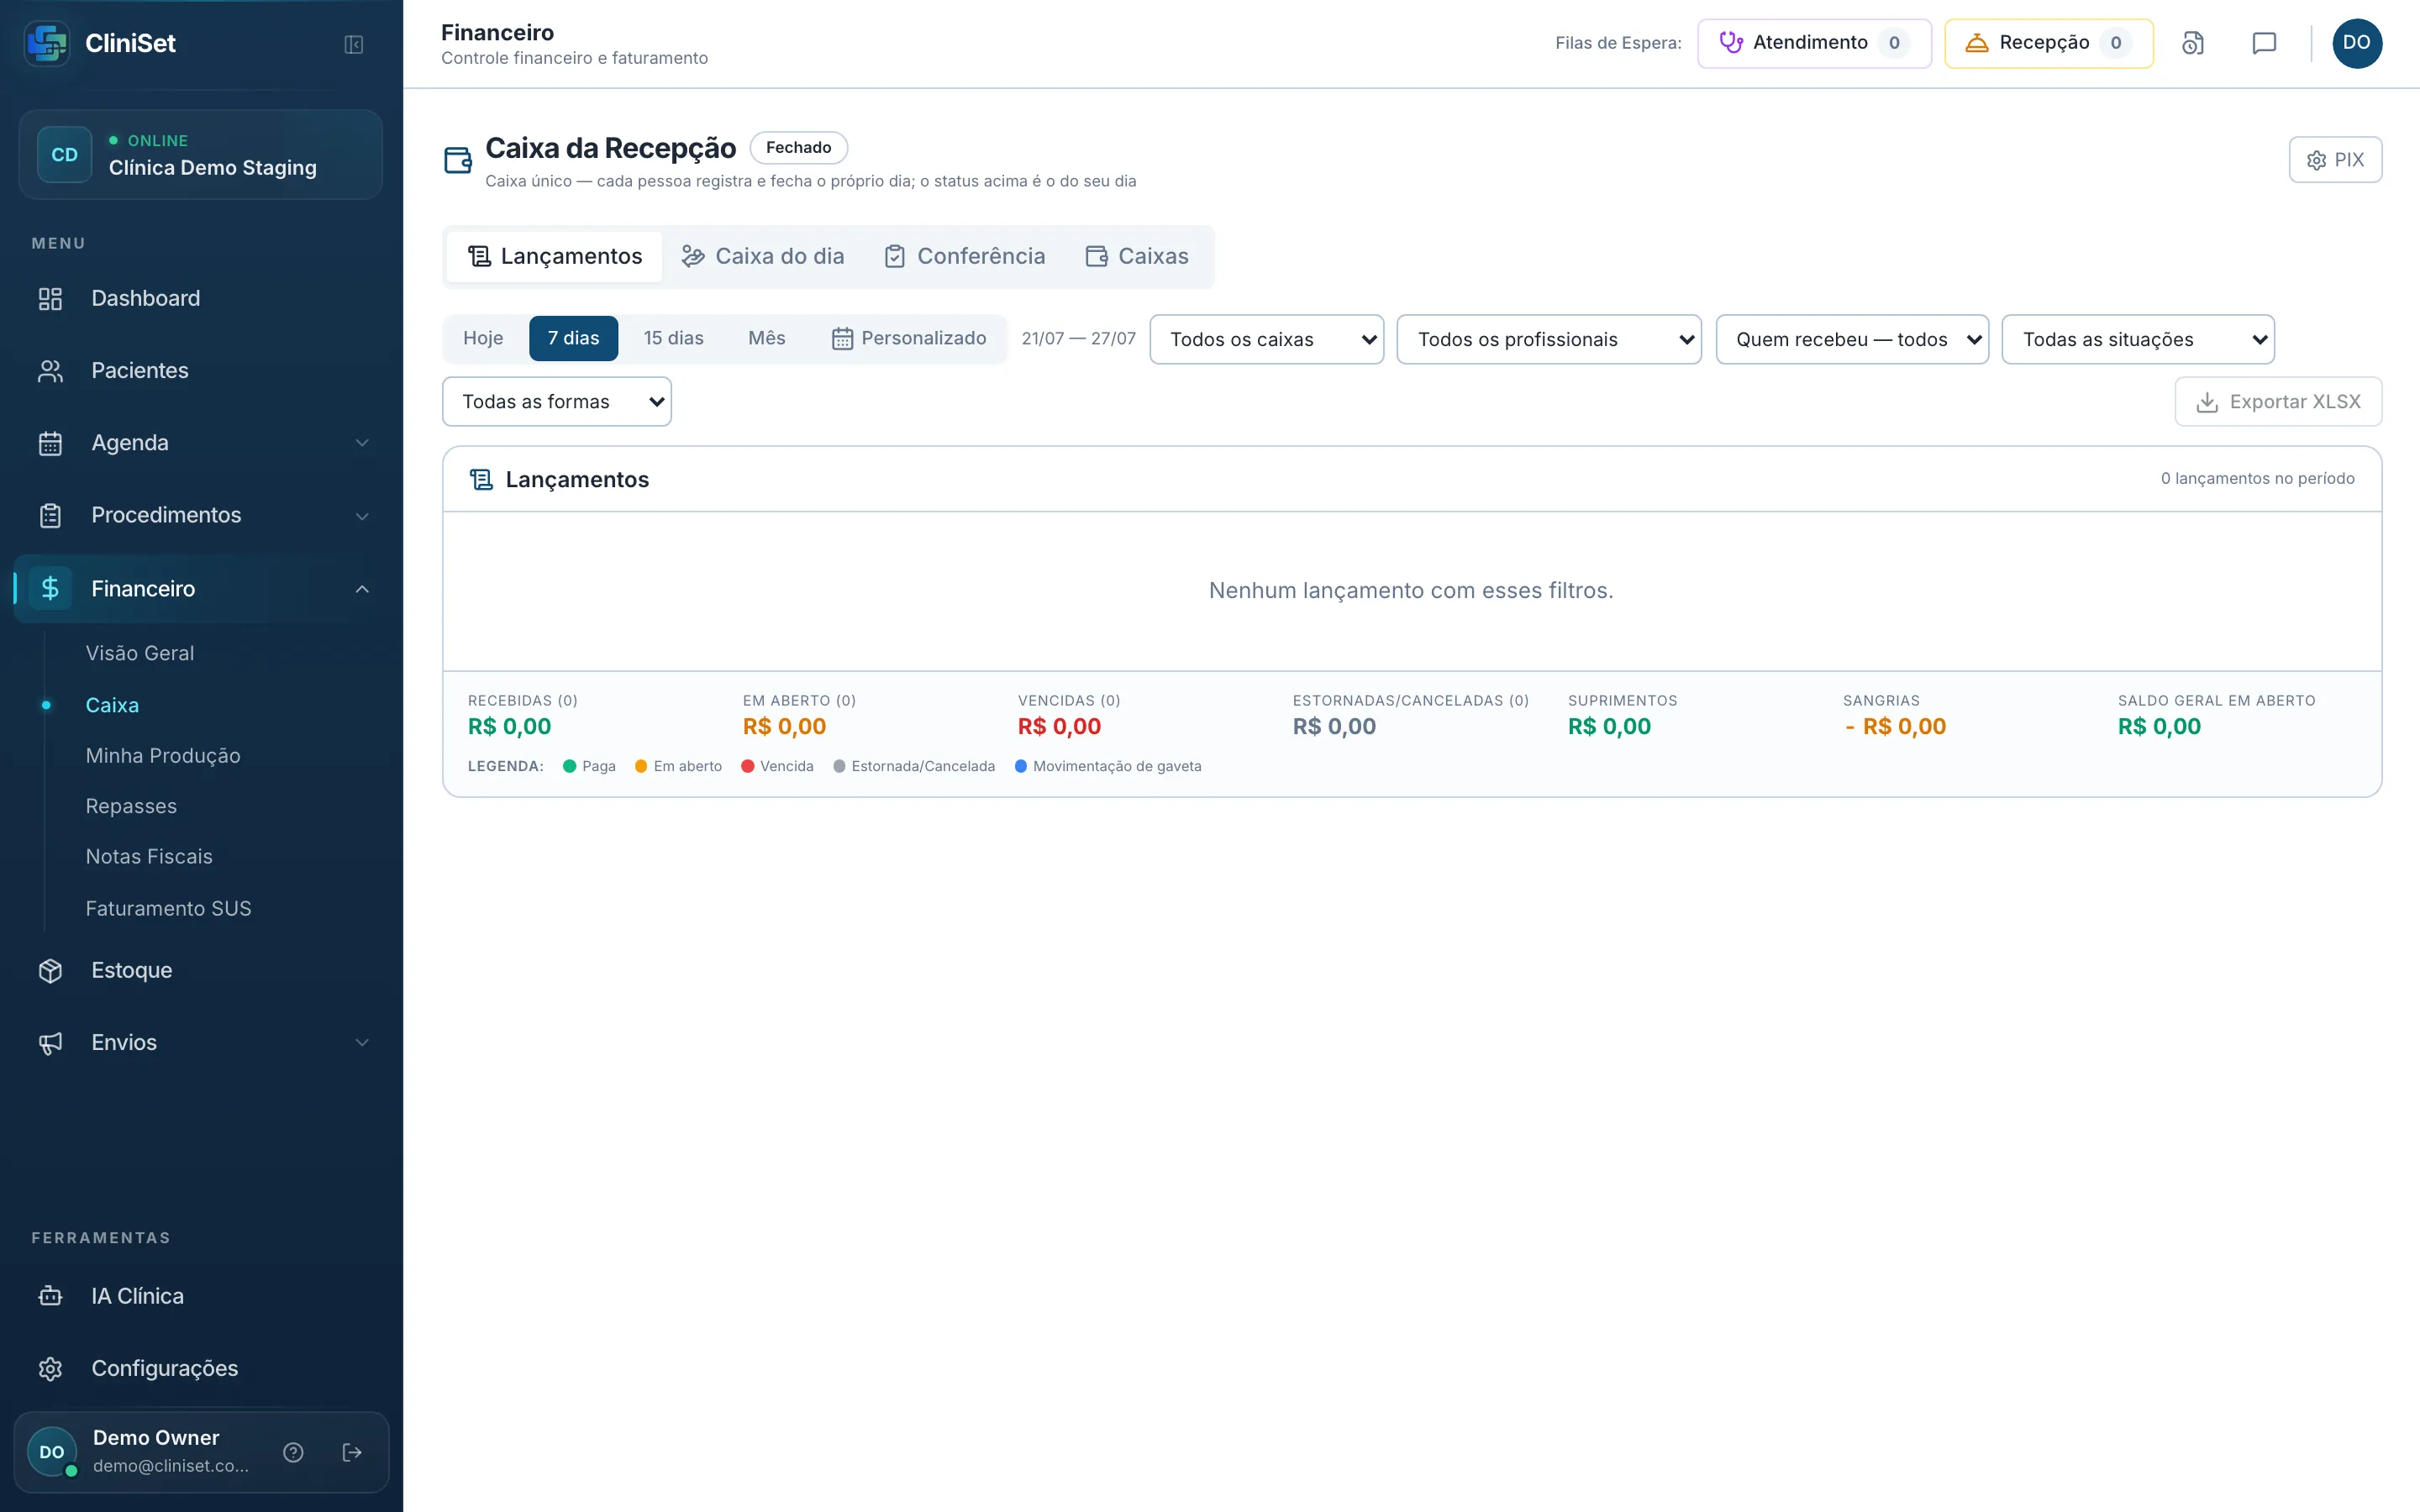Click the DO user avatar
This screenshot has height=1512, width=2420.
point(2357,43)
